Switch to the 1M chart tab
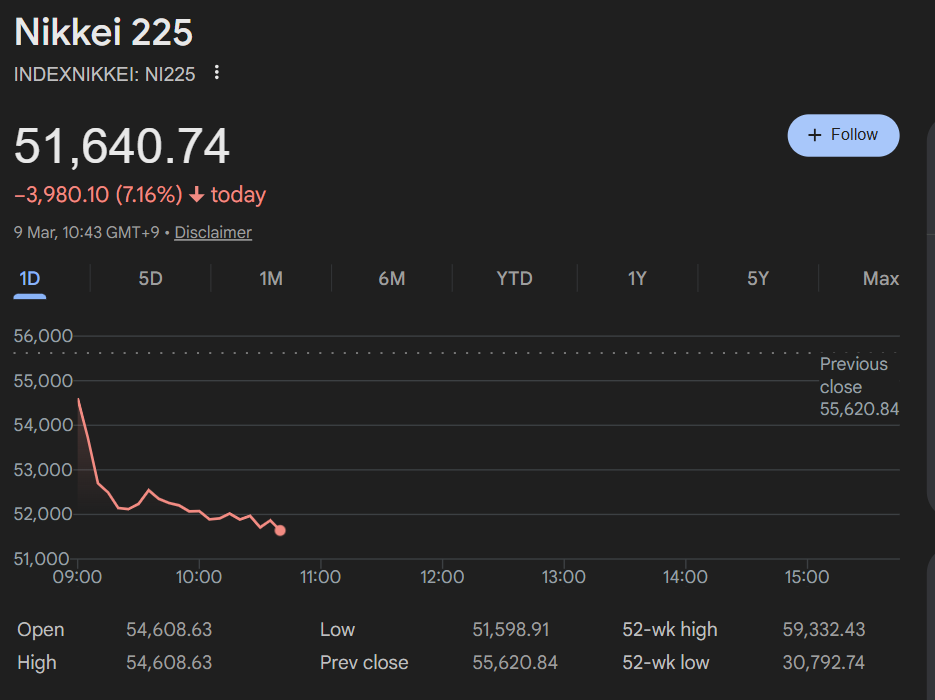 [271, 278]
